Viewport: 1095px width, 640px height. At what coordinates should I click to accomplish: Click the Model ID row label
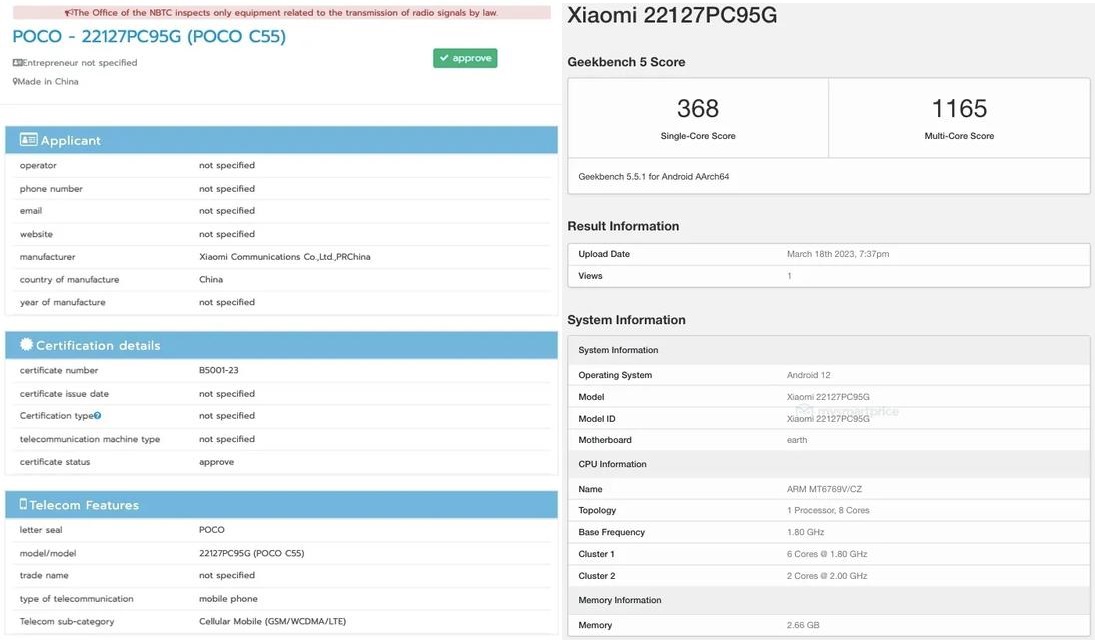pyautogui.click(x=597, y=419)
